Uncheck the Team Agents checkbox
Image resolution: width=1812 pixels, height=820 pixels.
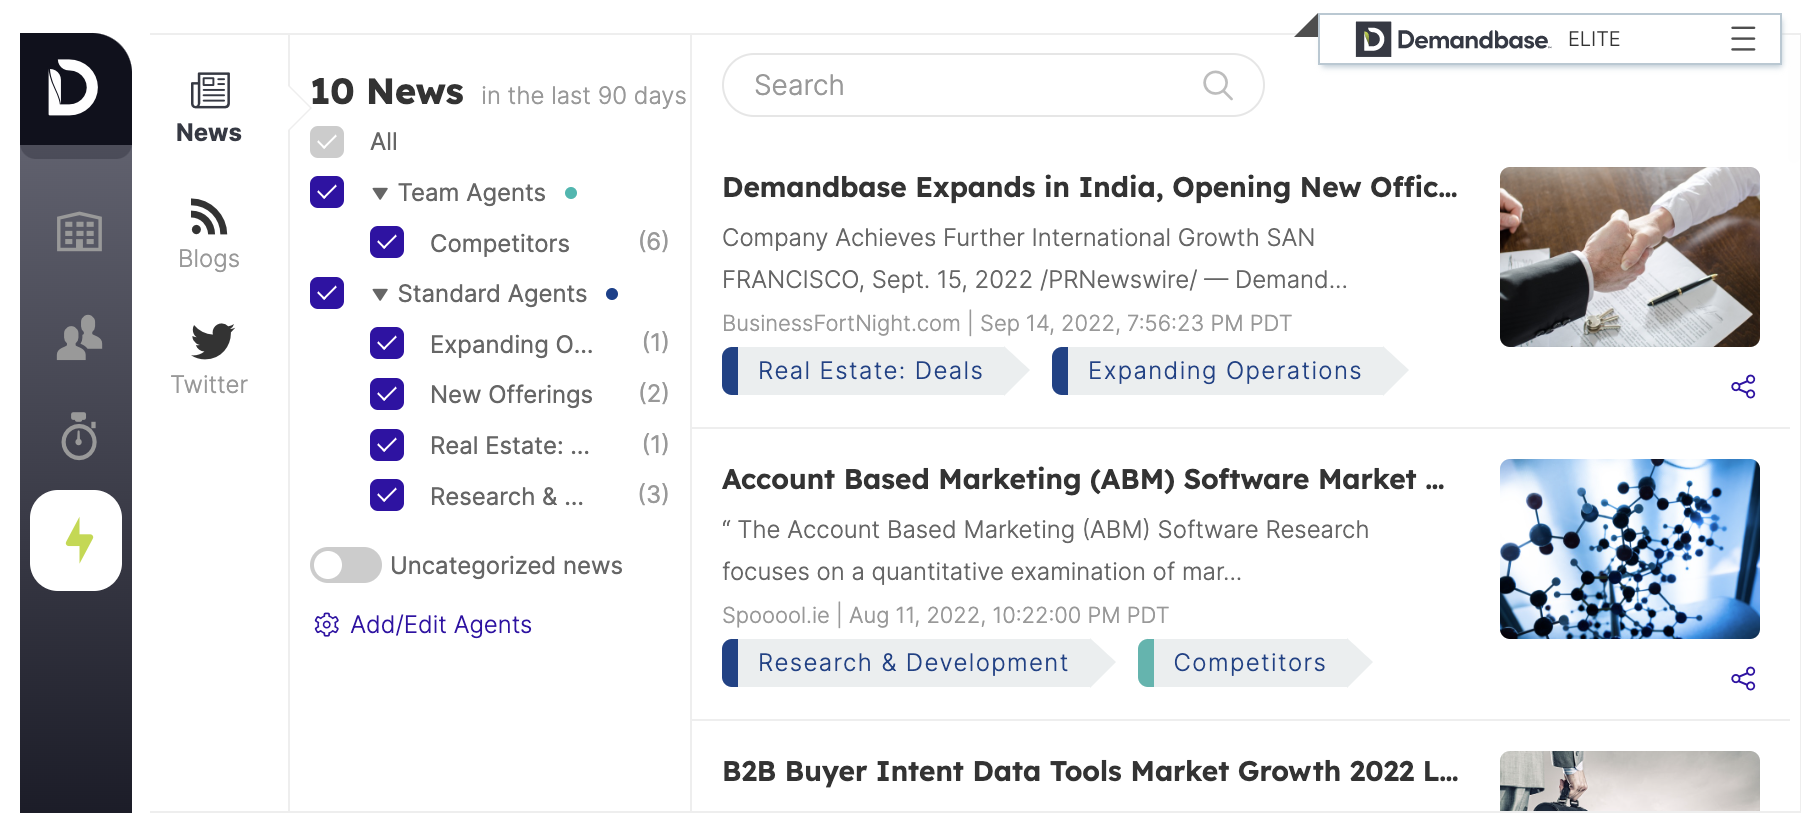point(327,192)
